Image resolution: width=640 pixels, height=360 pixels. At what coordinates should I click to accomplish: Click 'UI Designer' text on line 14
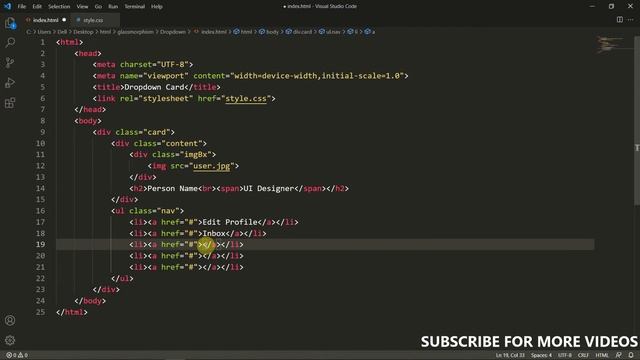(x=269, y=188)
